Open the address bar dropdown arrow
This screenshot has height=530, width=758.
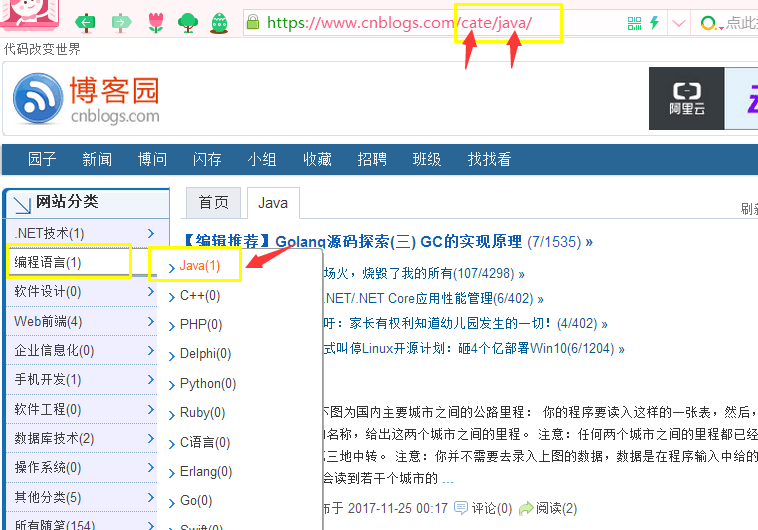pyautogui.click(x=679, y=23)
